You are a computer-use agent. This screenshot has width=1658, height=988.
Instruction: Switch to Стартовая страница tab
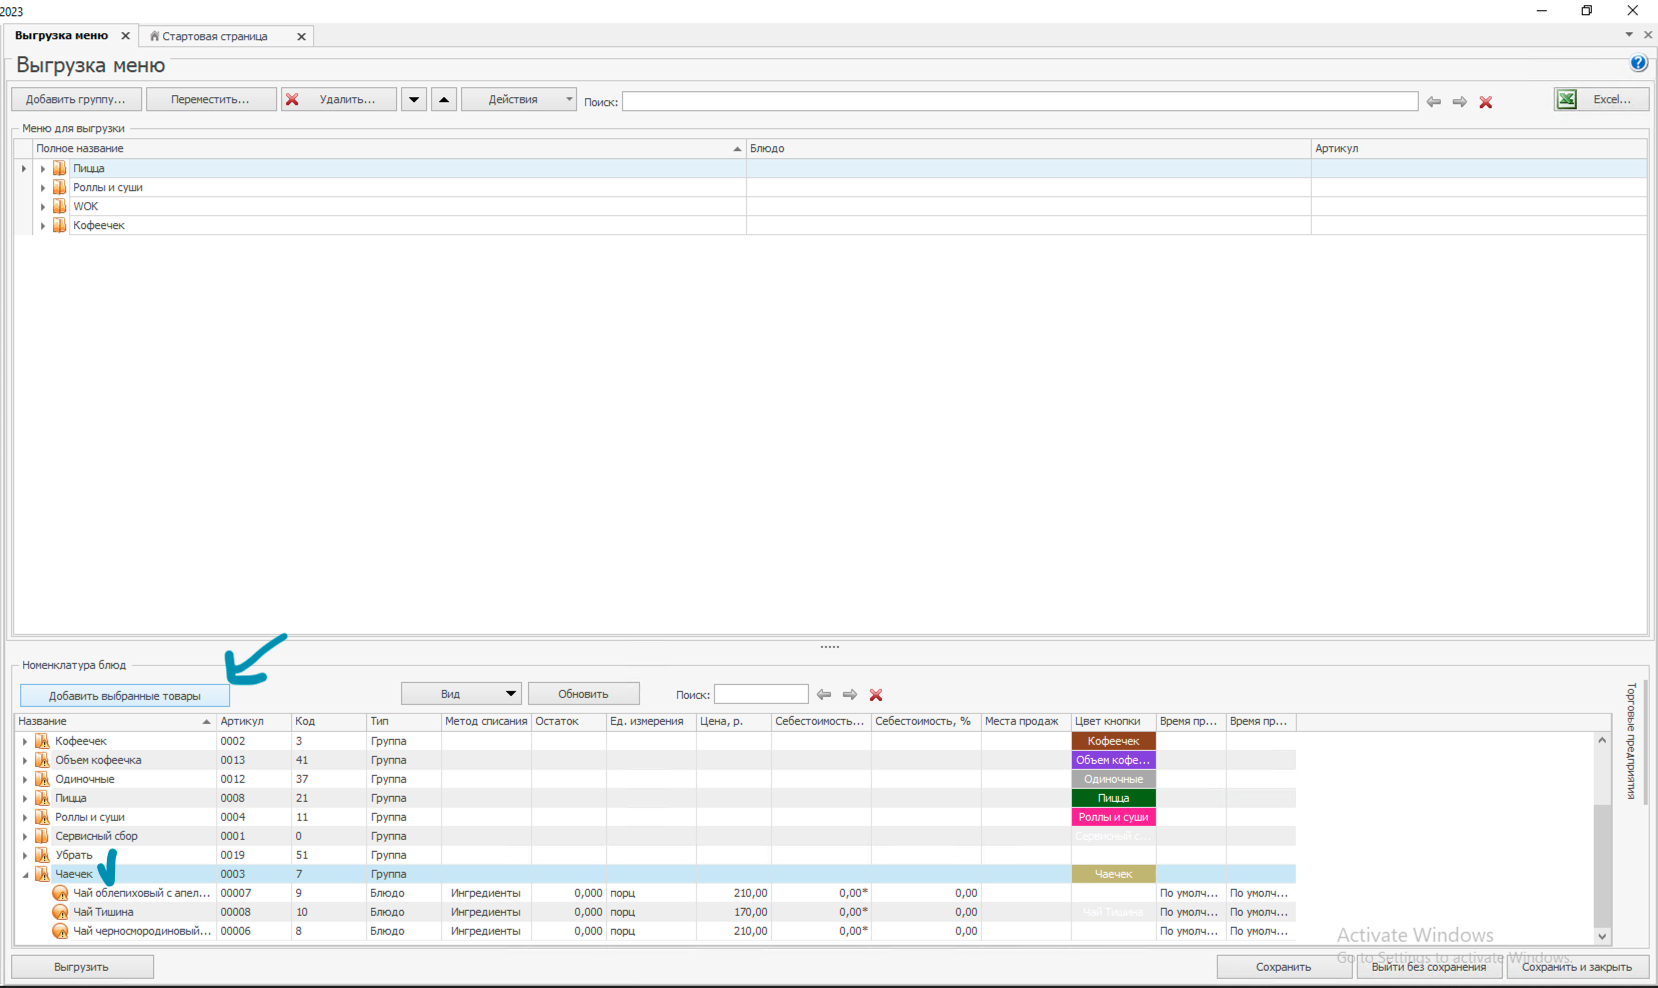(215, 36)
